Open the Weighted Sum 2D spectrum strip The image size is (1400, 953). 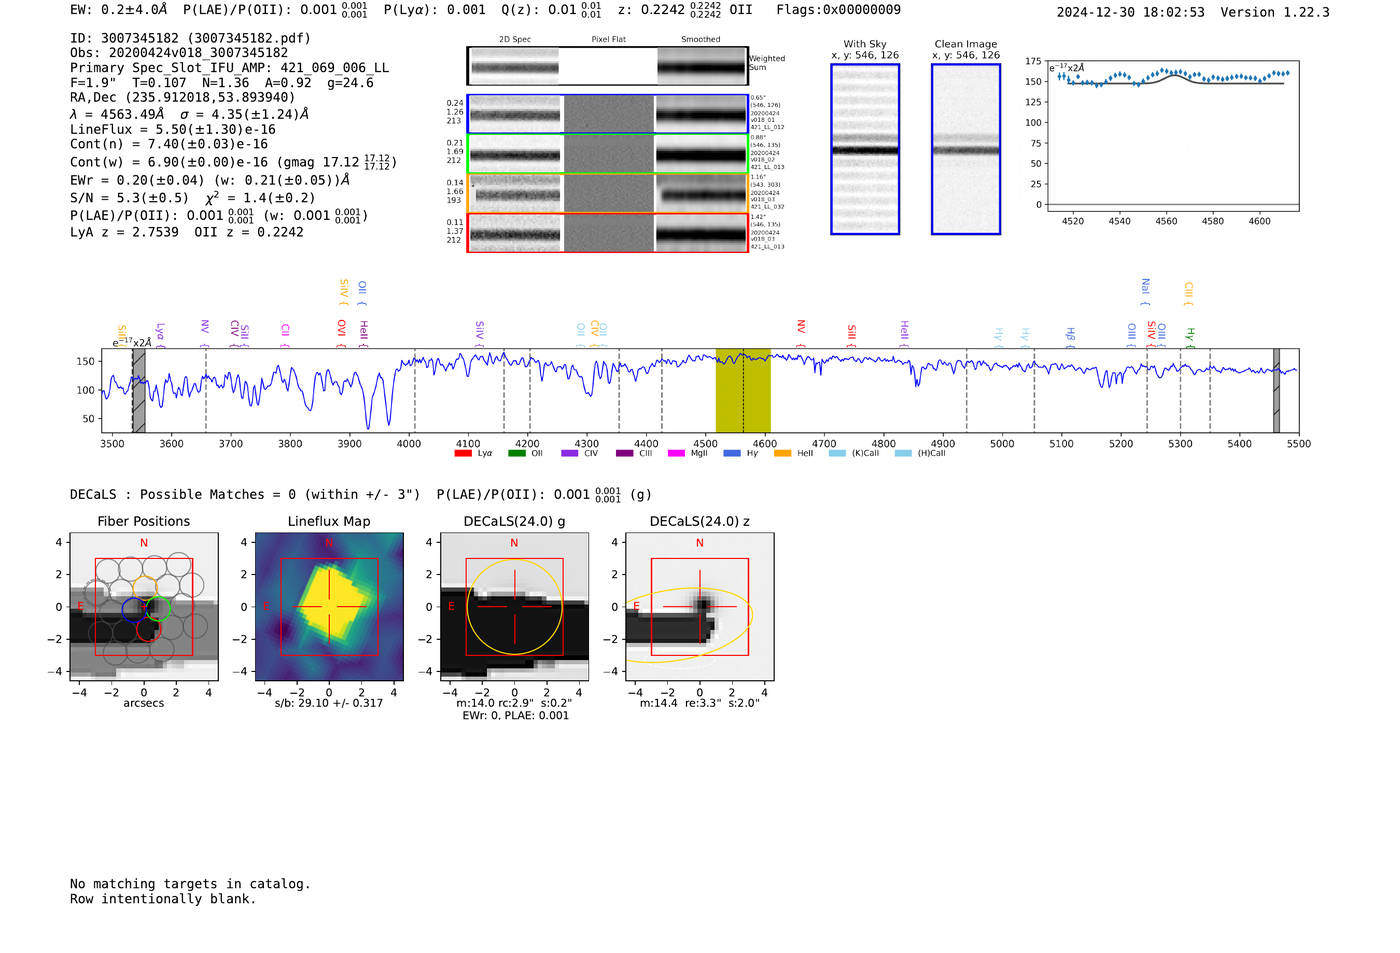tap(607, 66)
